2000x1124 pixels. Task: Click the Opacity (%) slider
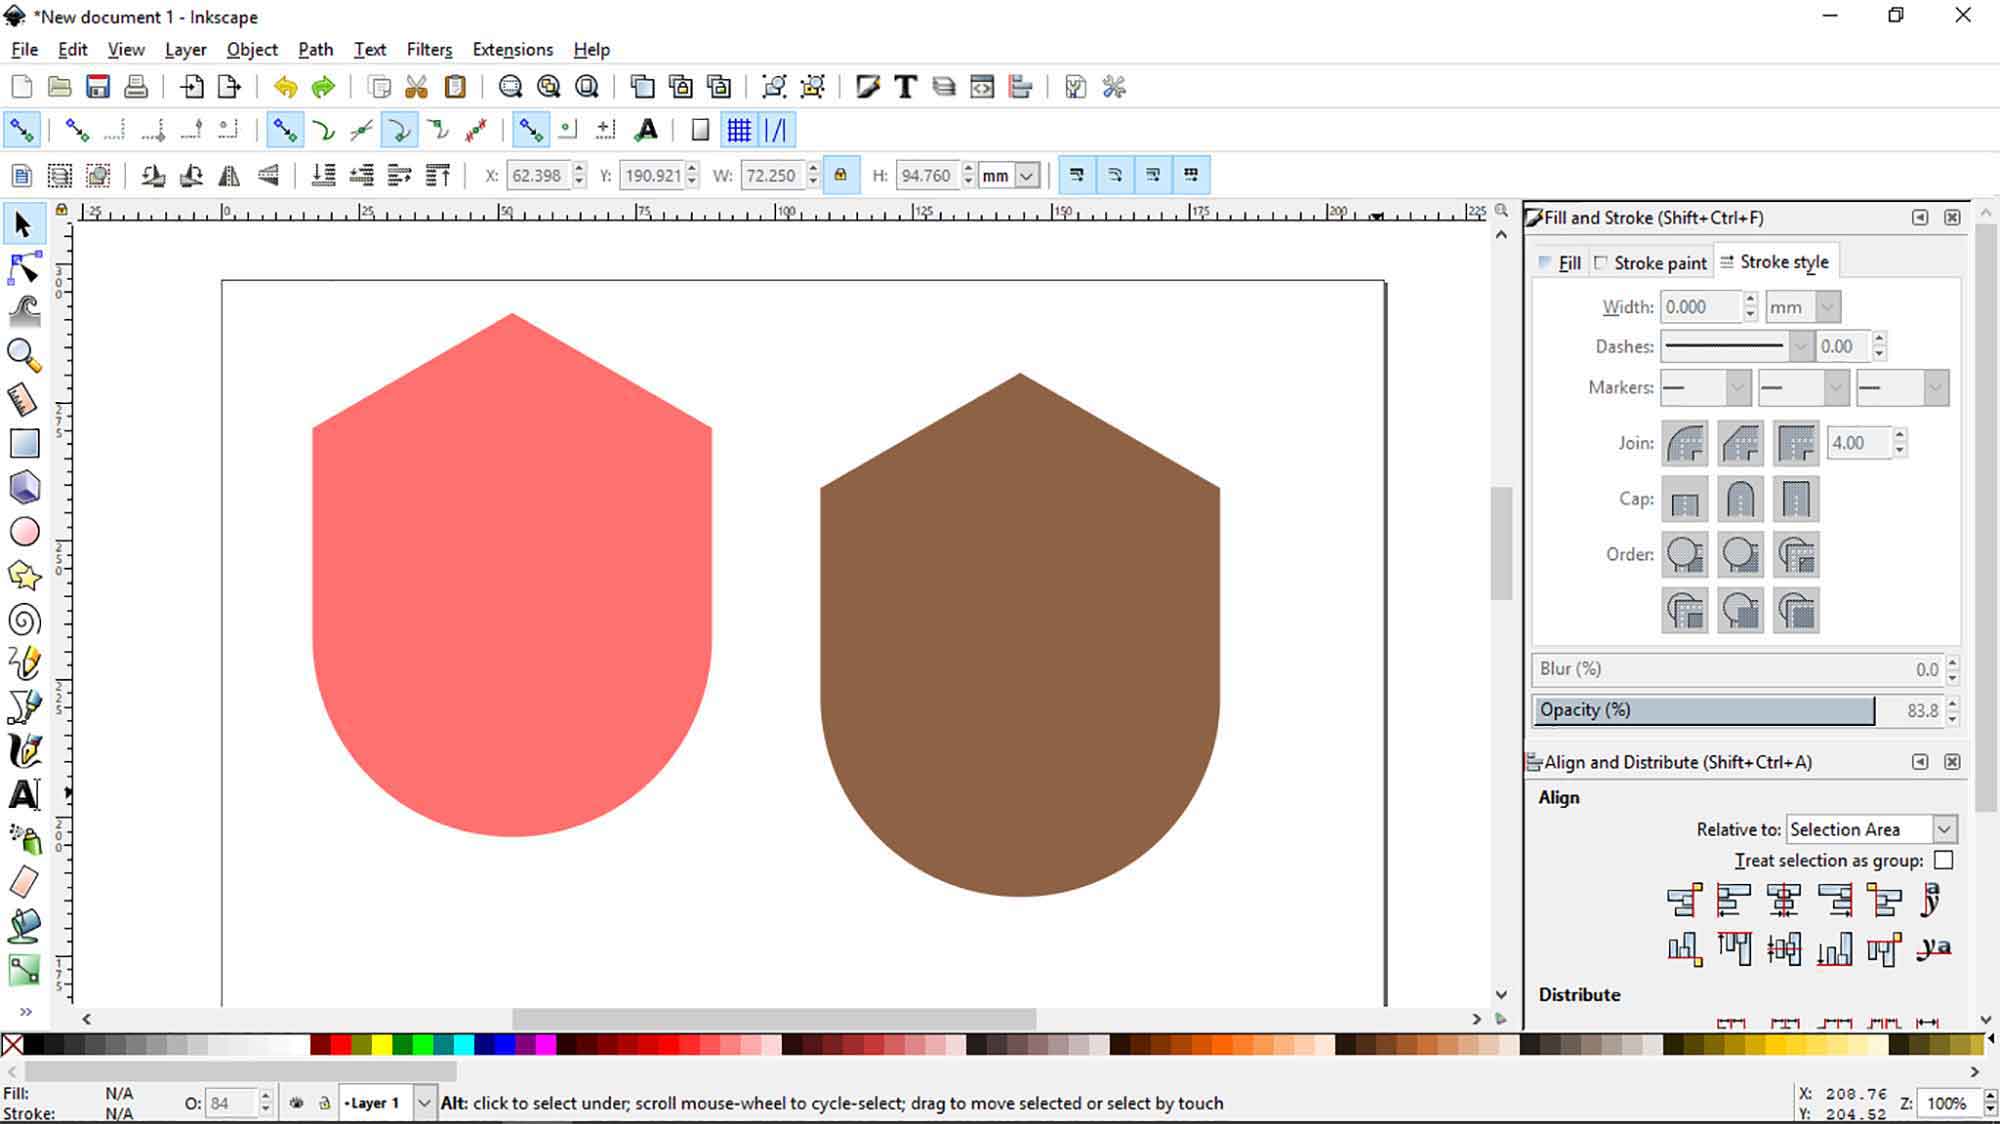tap(1738, 710)
